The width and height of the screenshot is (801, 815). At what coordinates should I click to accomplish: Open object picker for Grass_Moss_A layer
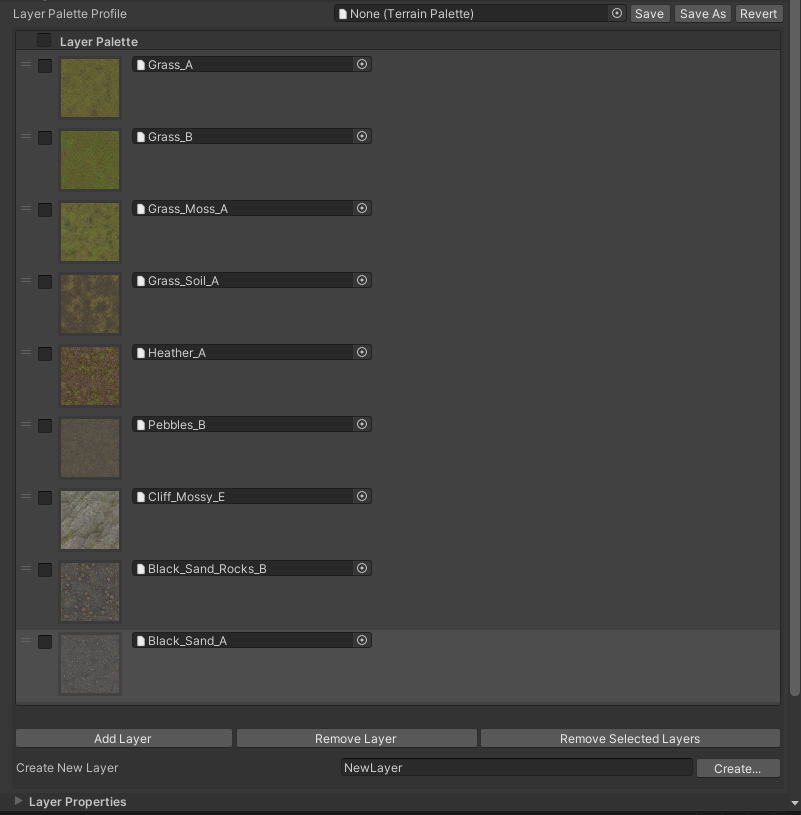[362, 208]
